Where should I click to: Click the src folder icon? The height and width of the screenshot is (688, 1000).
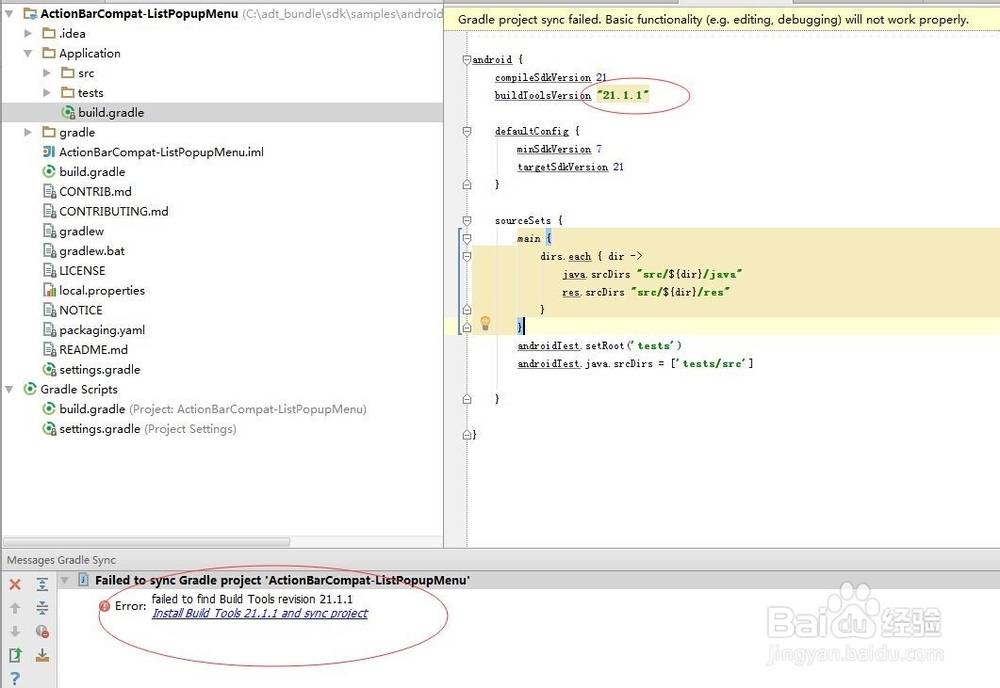pyautogui.click(x=68, y=73)
